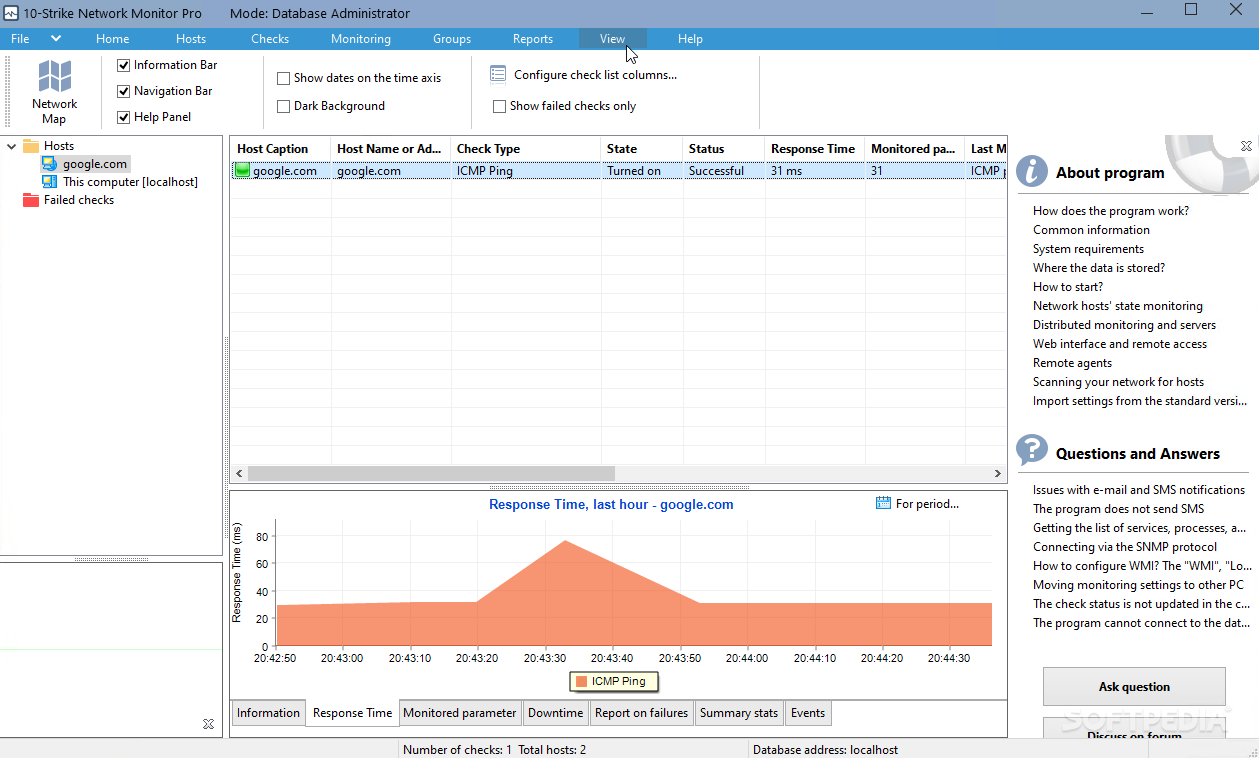Open the dropdown arrow next to File

pyautogui.click(x=56, y=39)
